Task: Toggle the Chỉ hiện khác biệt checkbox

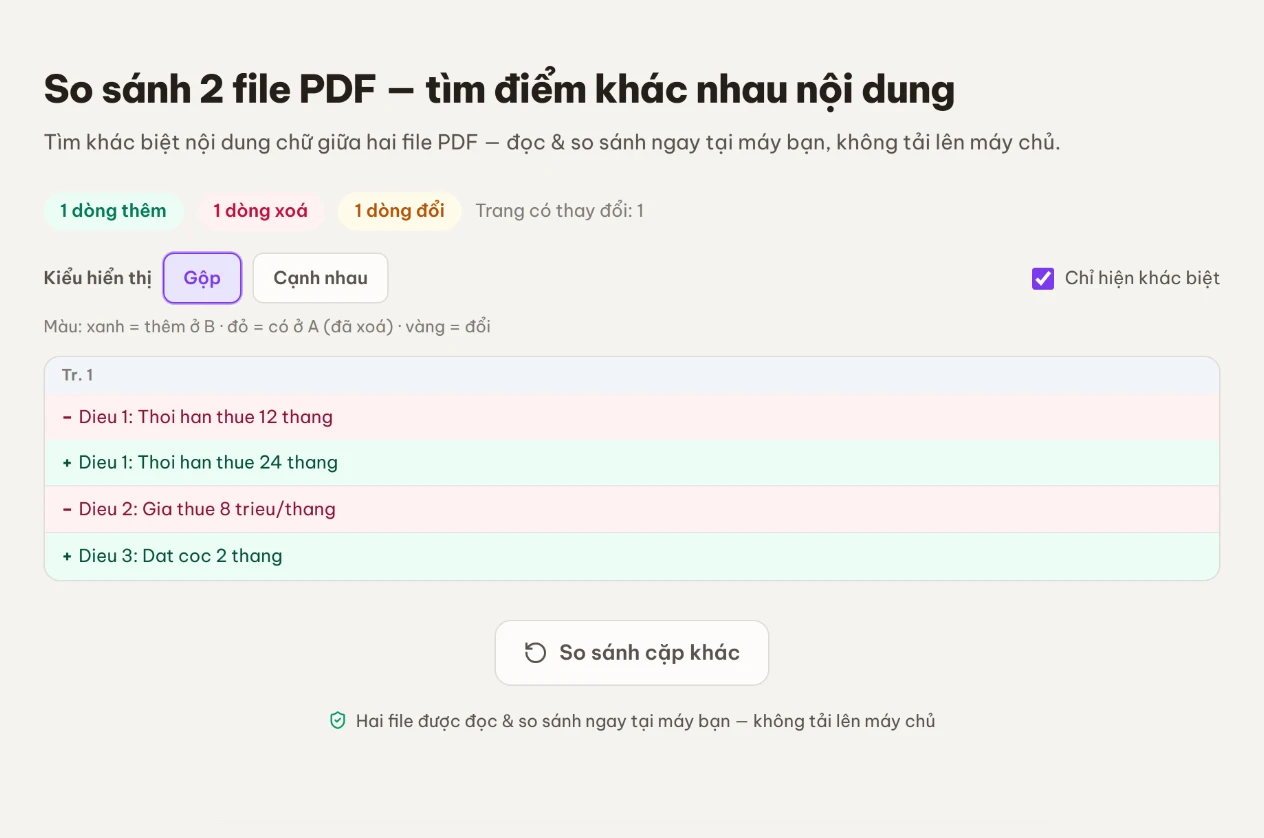Action: click(x=1043, y=278)
